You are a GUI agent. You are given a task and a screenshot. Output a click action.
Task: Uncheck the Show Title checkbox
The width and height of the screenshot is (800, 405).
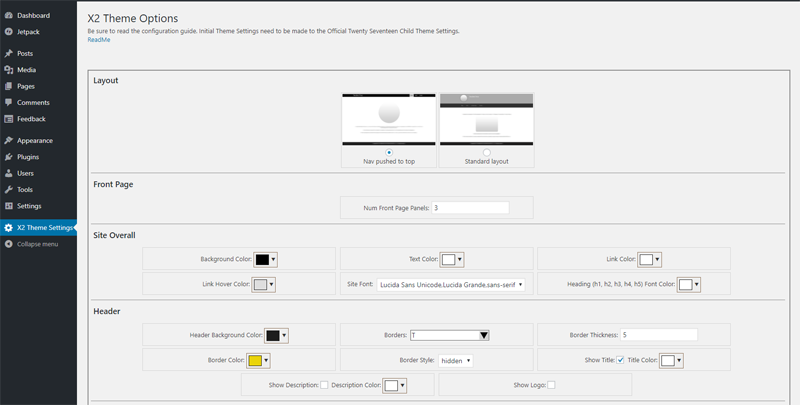click(x=620, y=360)
